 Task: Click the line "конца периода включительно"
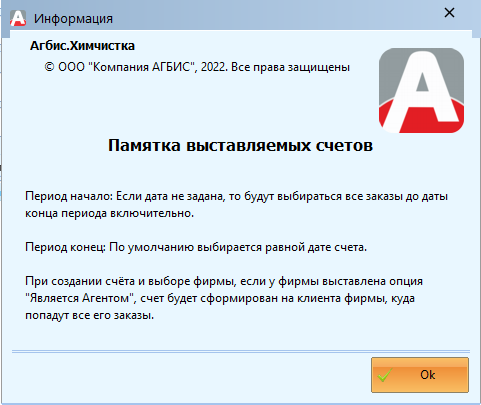(109, 213)
